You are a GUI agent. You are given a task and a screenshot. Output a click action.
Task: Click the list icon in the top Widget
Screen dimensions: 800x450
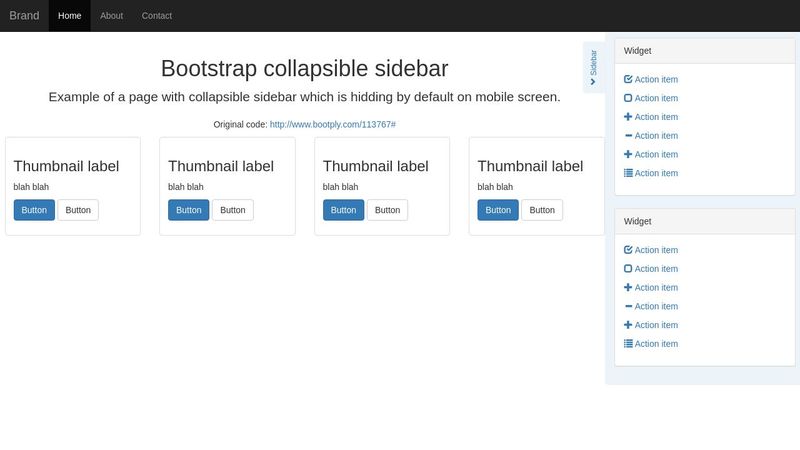coord(628,173)
